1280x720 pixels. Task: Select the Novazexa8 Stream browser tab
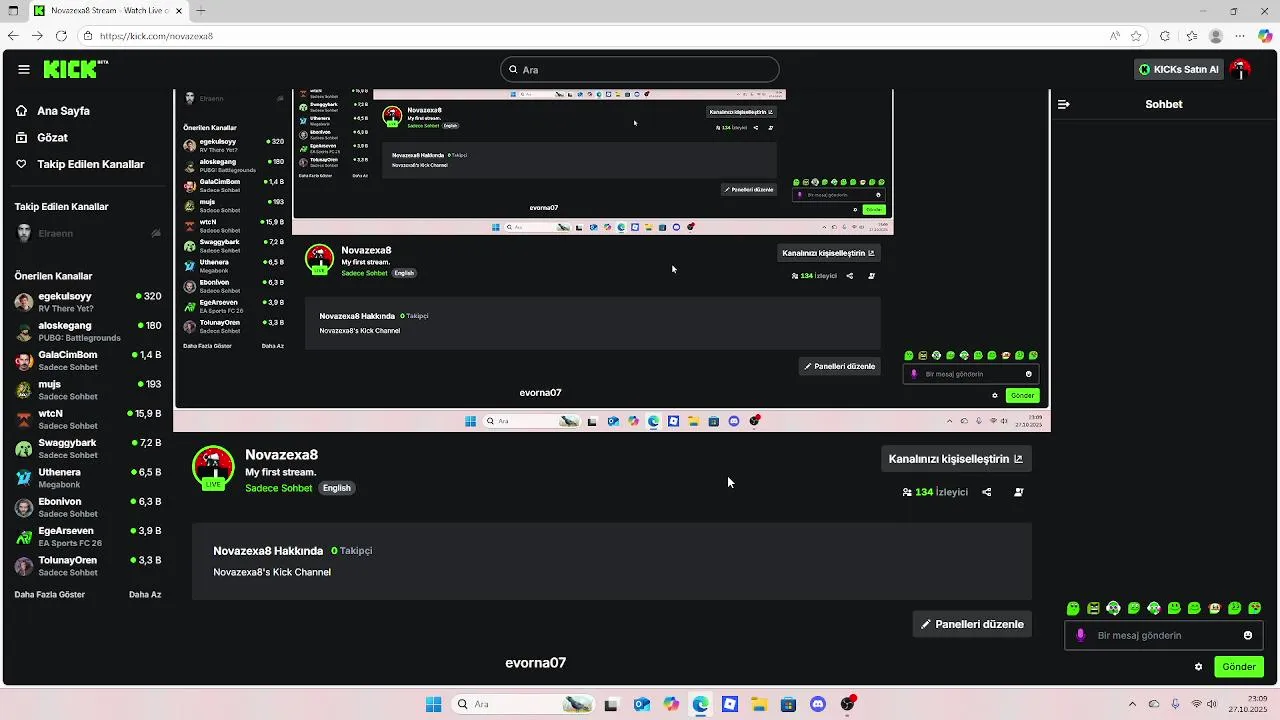[x=110, y=11]
